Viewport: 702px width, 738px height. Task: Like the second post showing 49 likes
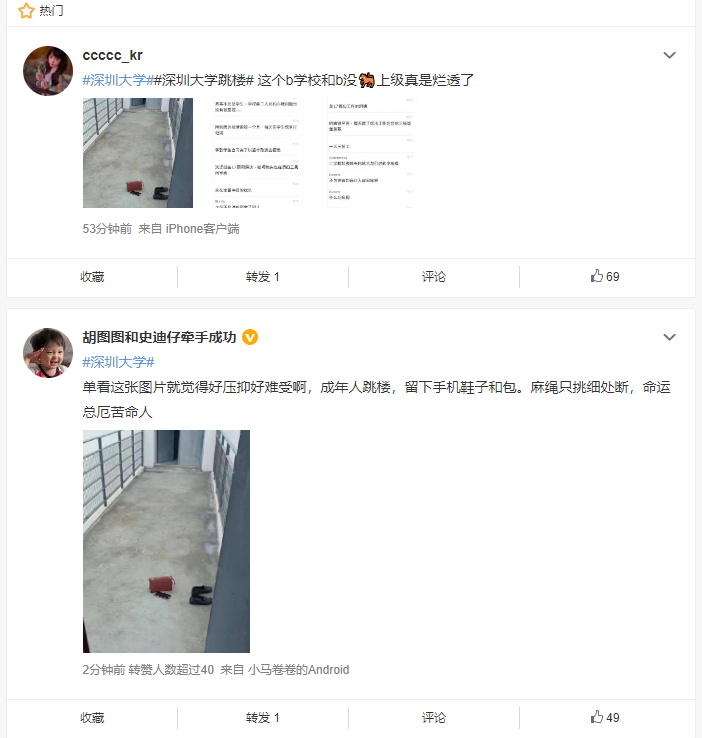point(597,717)
